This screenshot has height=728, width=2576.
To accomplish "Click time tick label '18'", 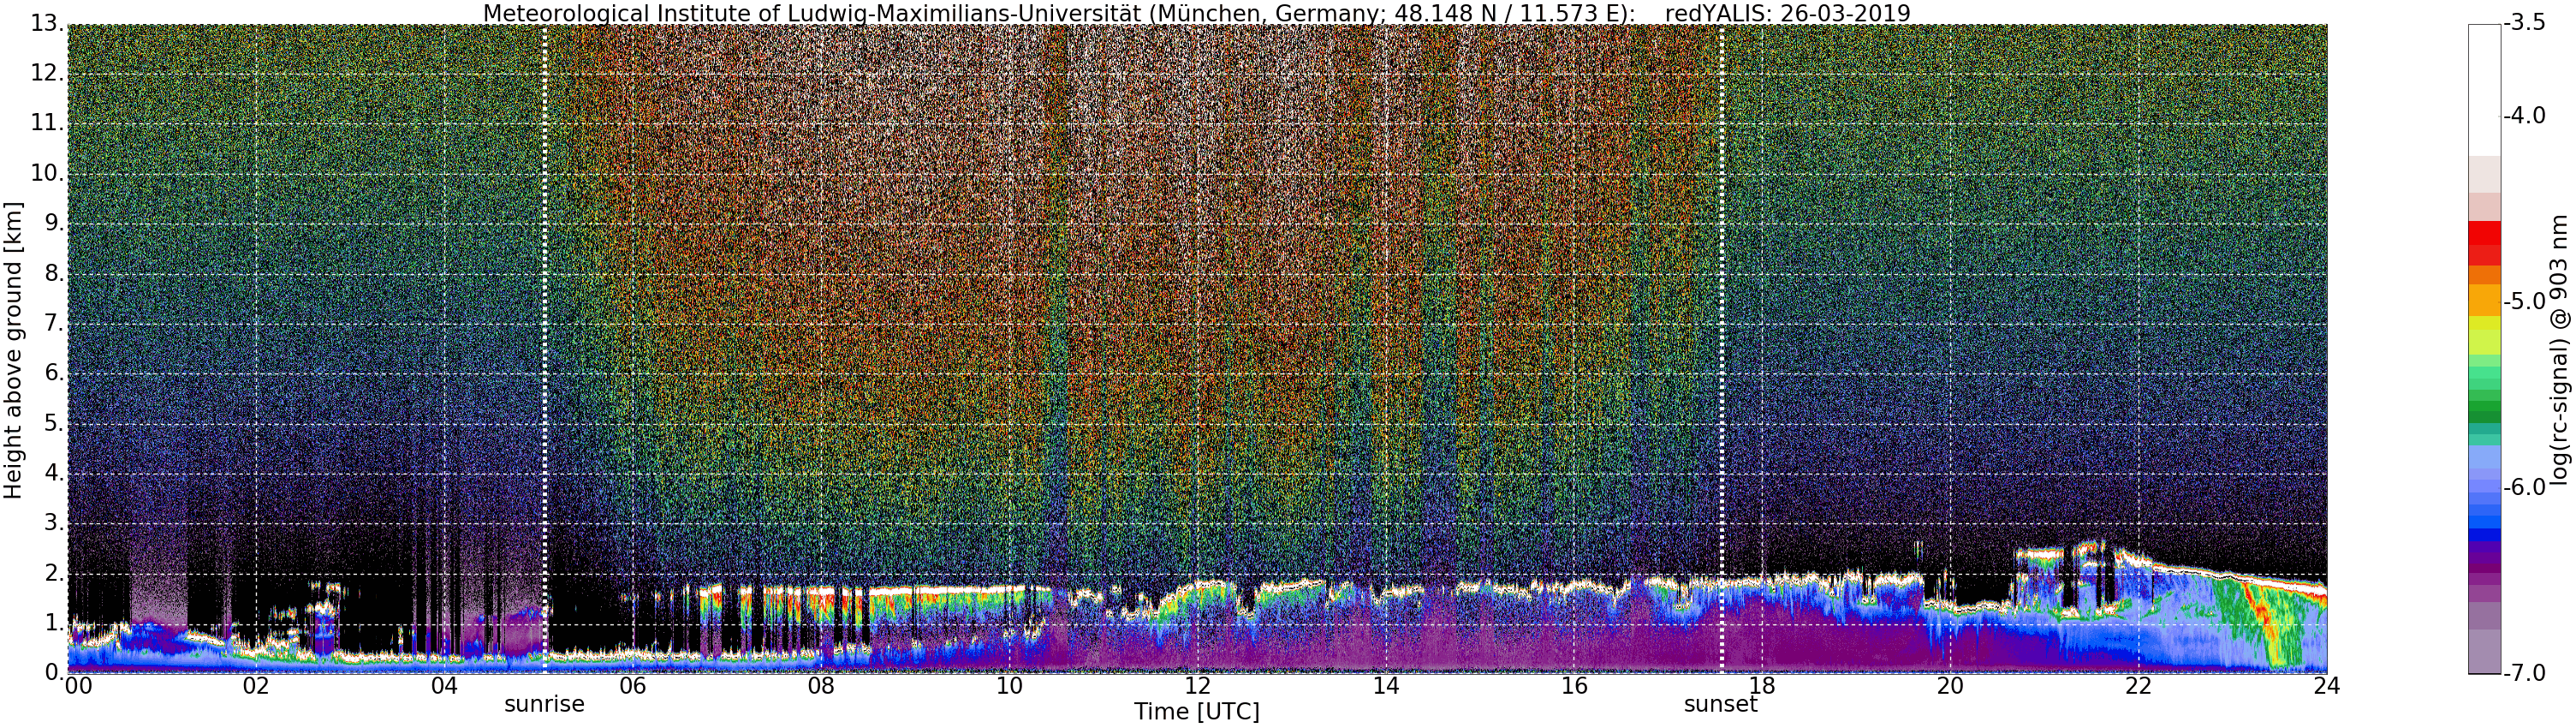I will click(x=1762, y=686).
